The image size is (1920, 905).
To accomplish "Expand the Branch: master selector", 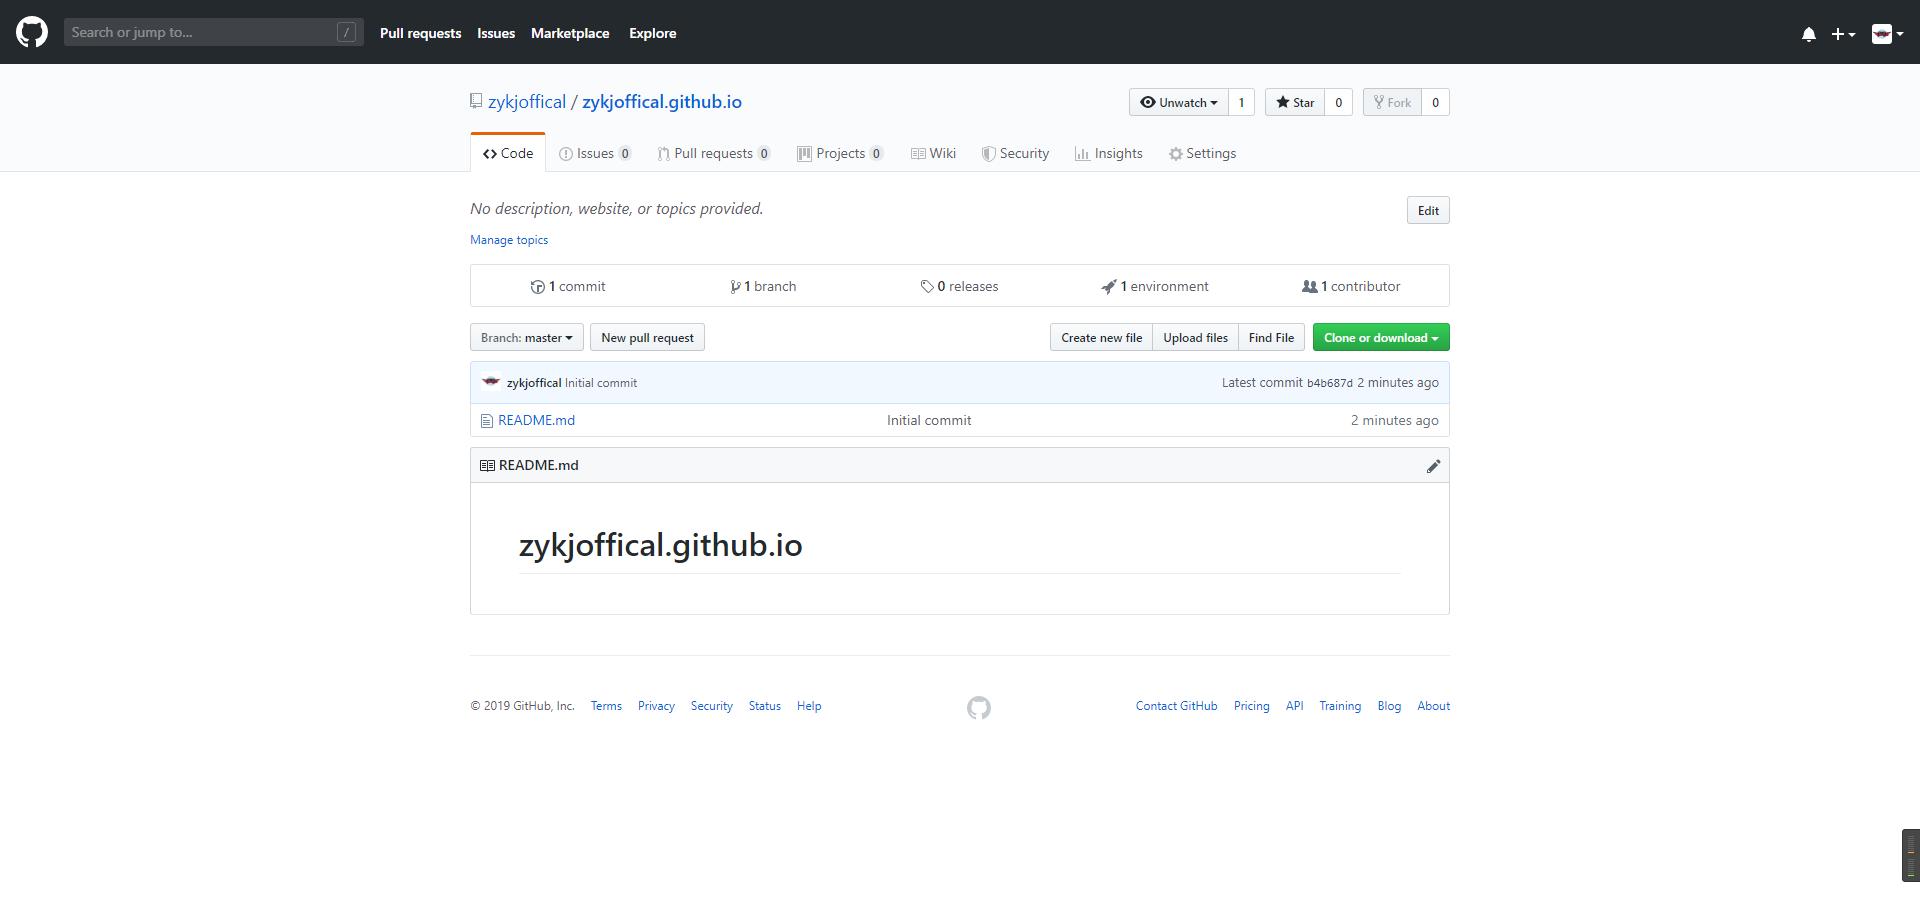I will pos(526,338).
